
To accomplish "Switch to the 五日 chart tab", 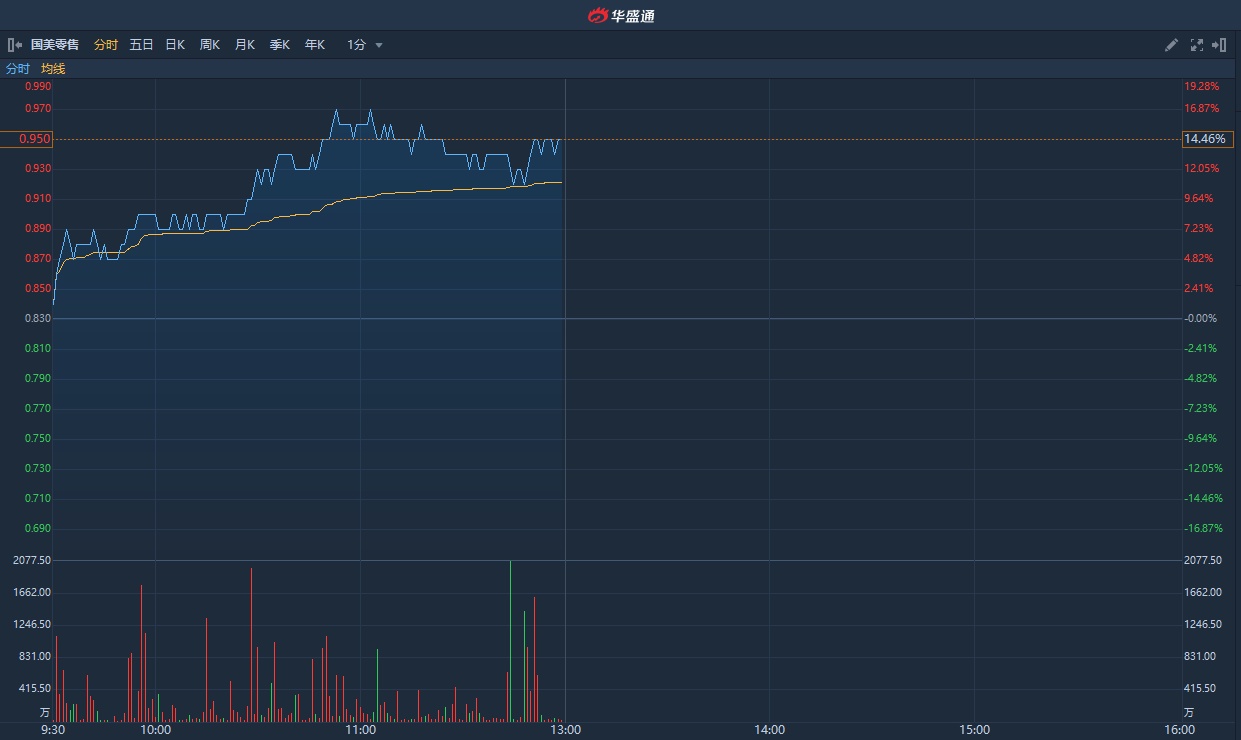I will pos(141,45).
